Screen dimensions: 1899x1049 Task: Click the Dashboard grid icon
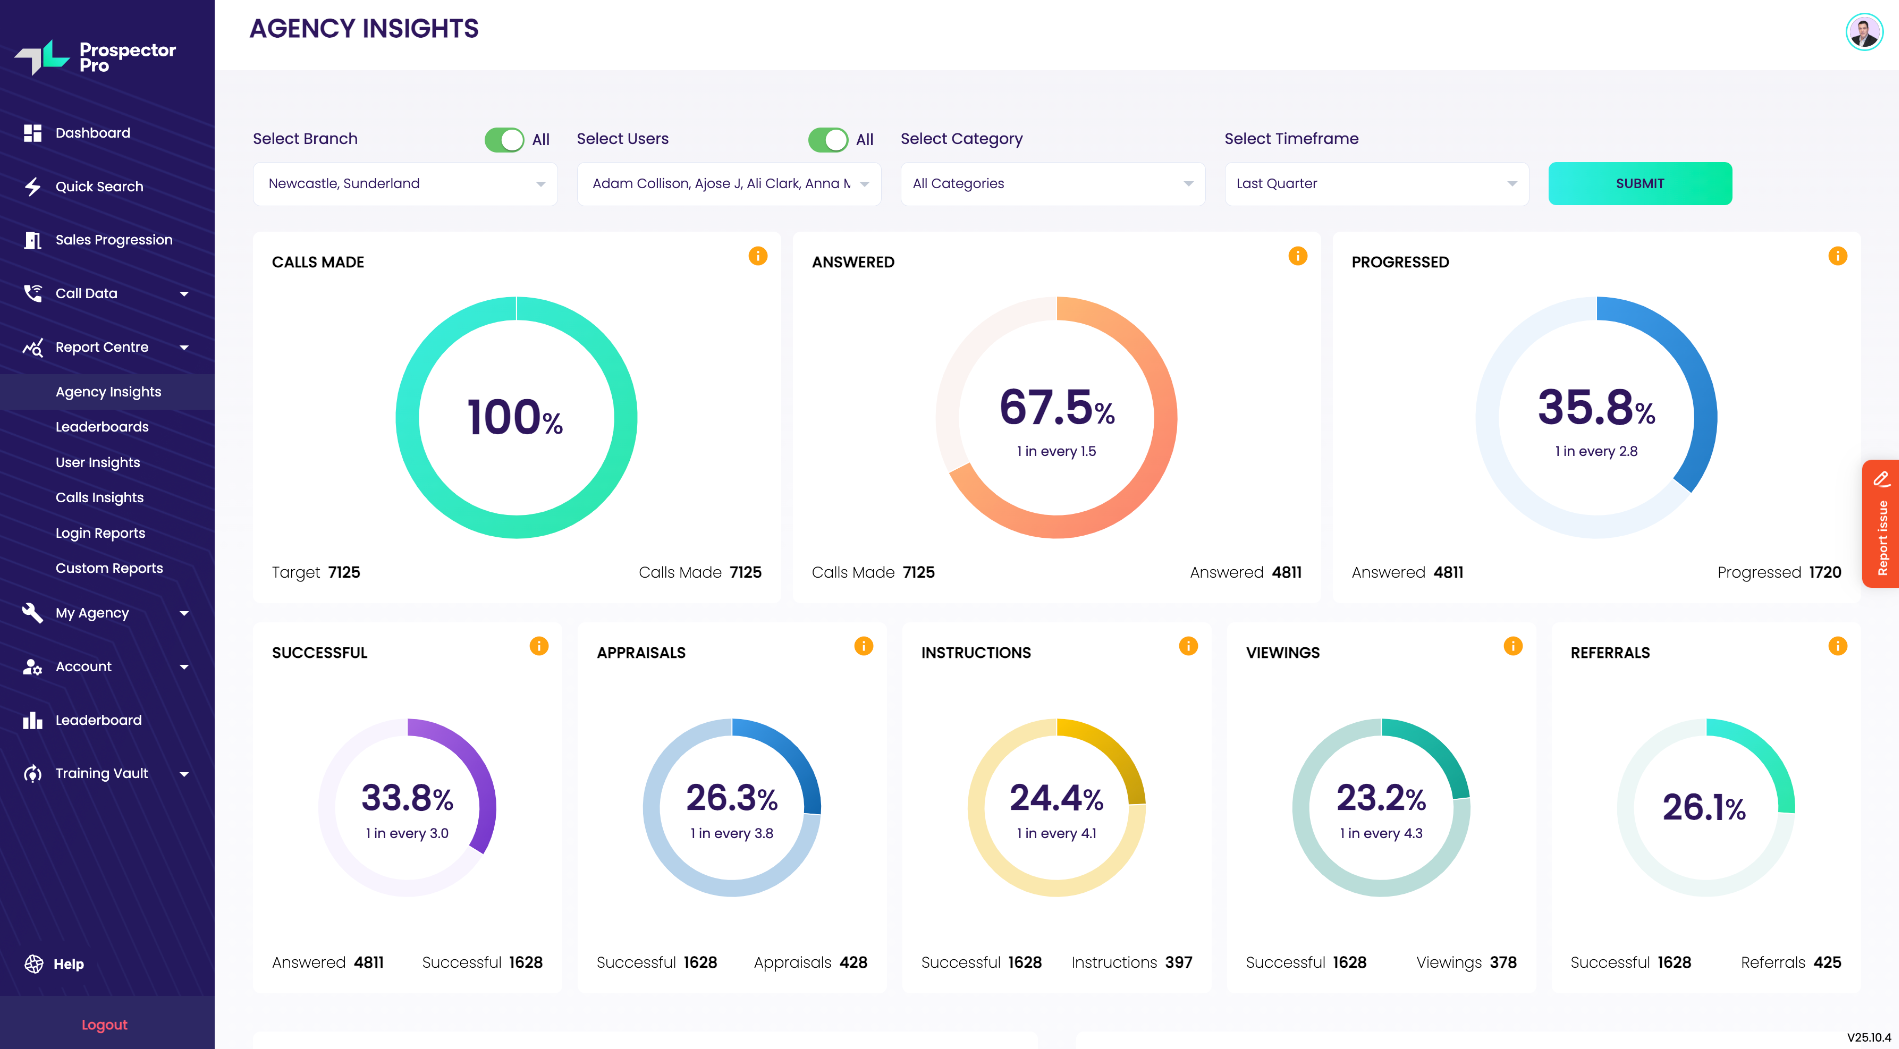click(x=33, y=133)
